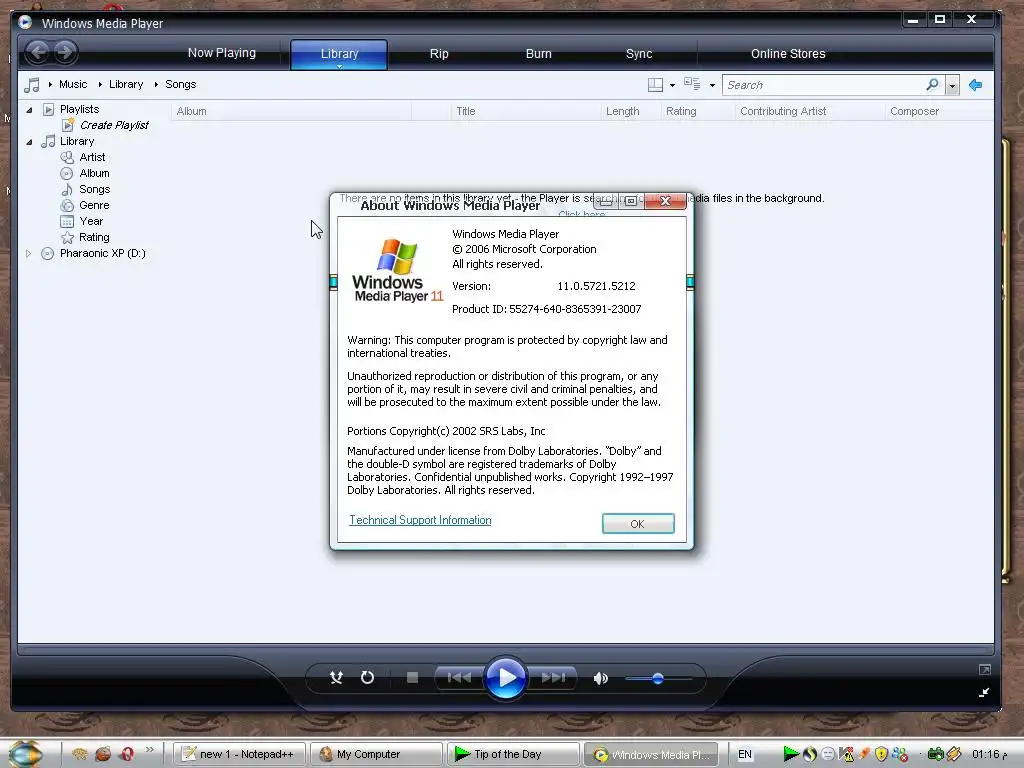Click the Previous track button
The height and width of the screenshot is (768, 1024).
[459, 678]
